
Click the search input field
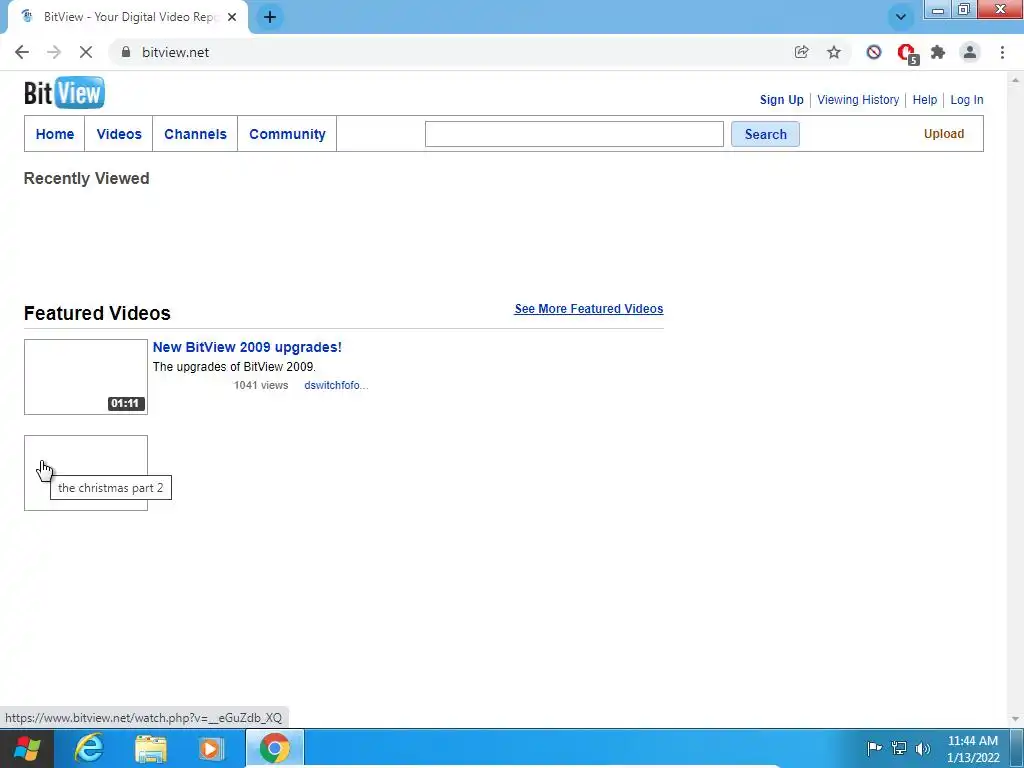pos(574,134)
